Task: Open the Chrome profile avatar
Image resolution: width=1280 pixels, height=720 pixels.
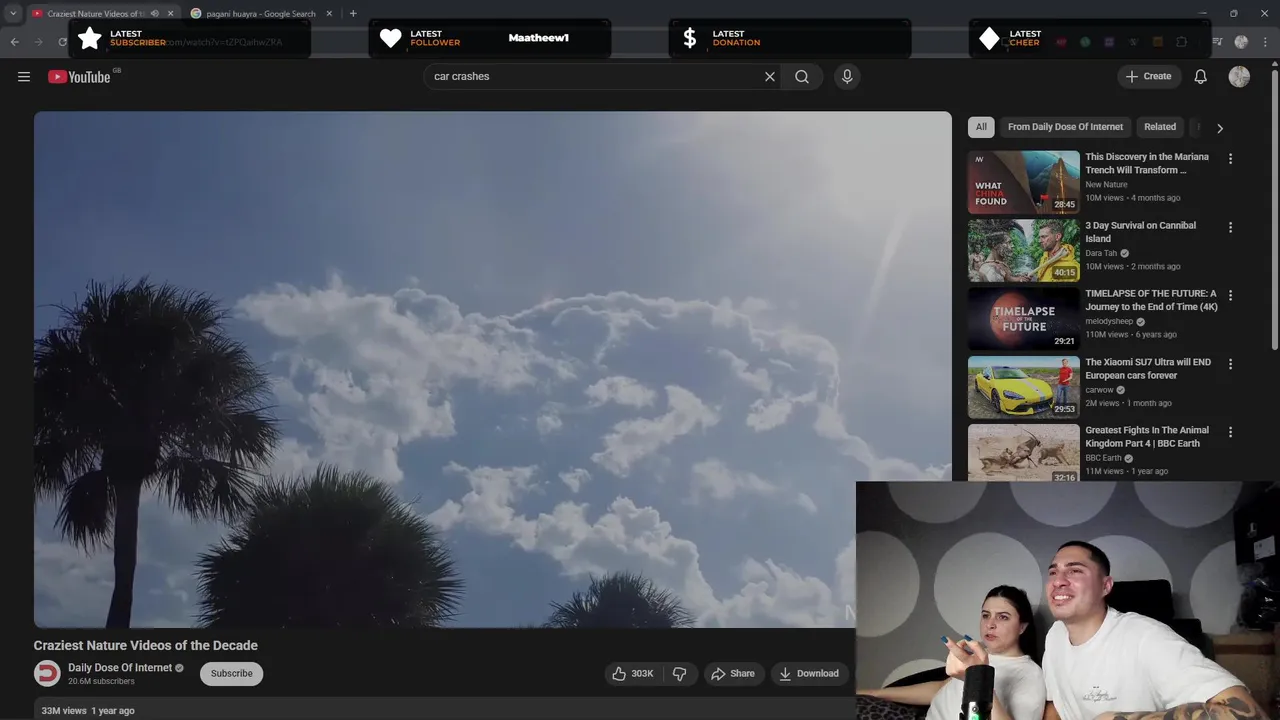Action: tap(1241, 42)
